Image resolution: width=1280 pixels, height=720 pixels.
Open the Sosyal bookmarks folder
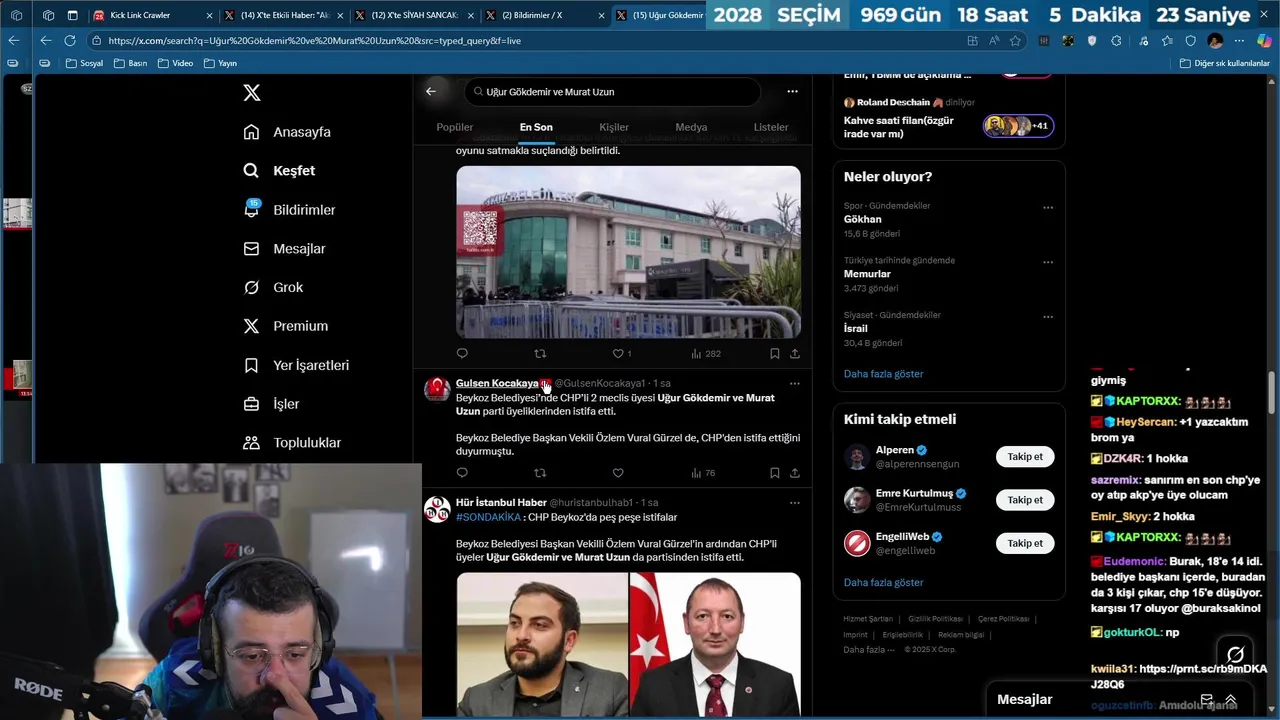(x=84, y=63)
